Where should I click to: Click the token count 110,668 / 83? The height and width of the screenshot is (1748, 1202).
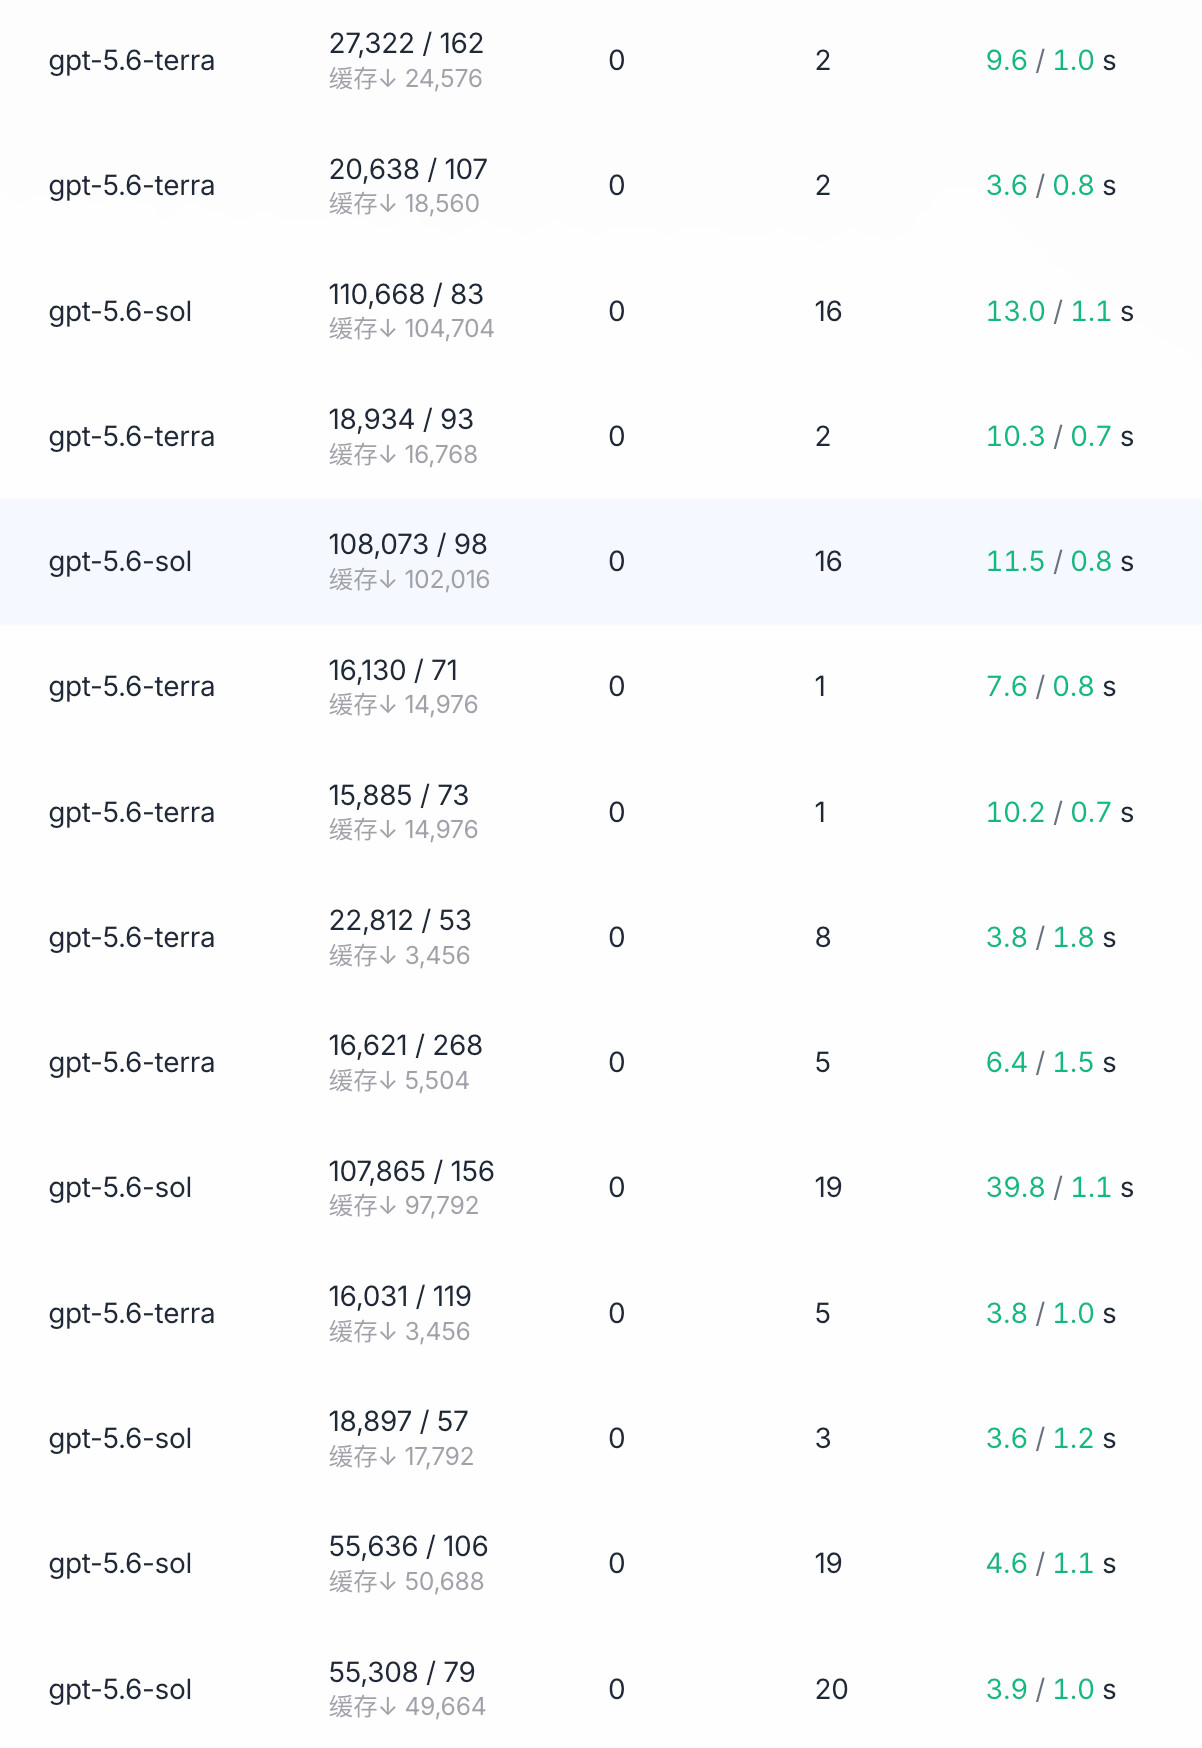[x=406, y=294]
